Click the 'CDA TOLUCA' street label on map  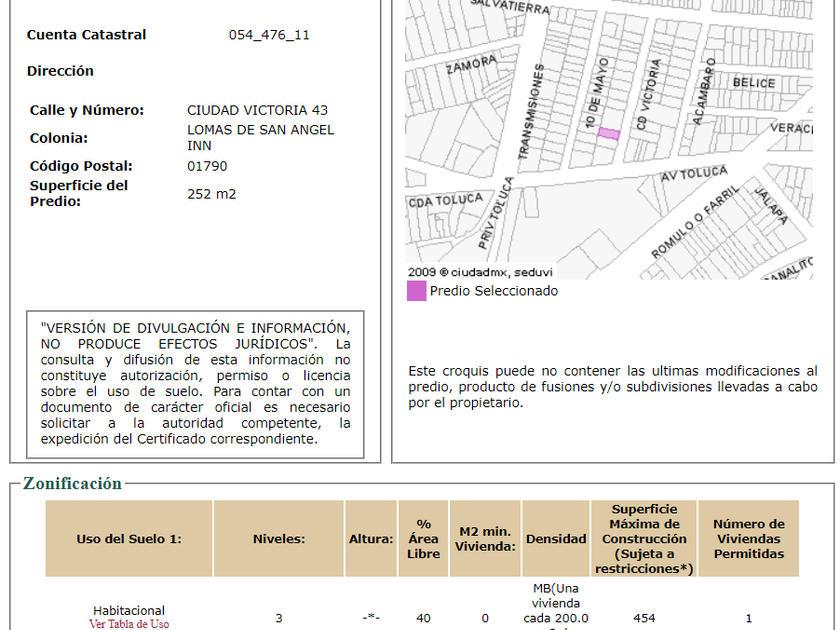coord(446,201)
